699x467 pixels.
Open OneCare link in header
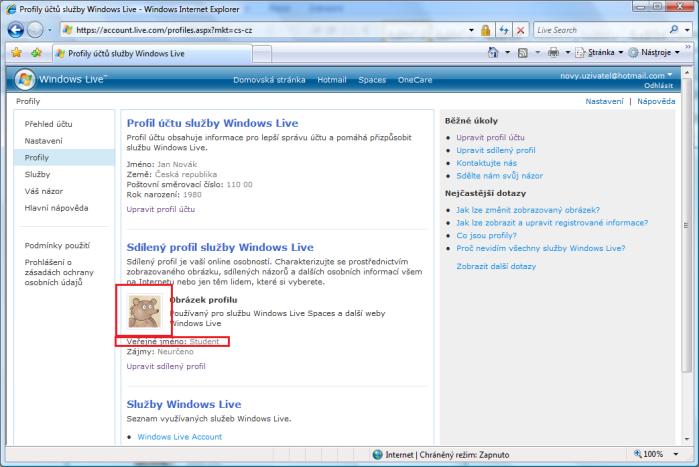[x=415, y=80]
